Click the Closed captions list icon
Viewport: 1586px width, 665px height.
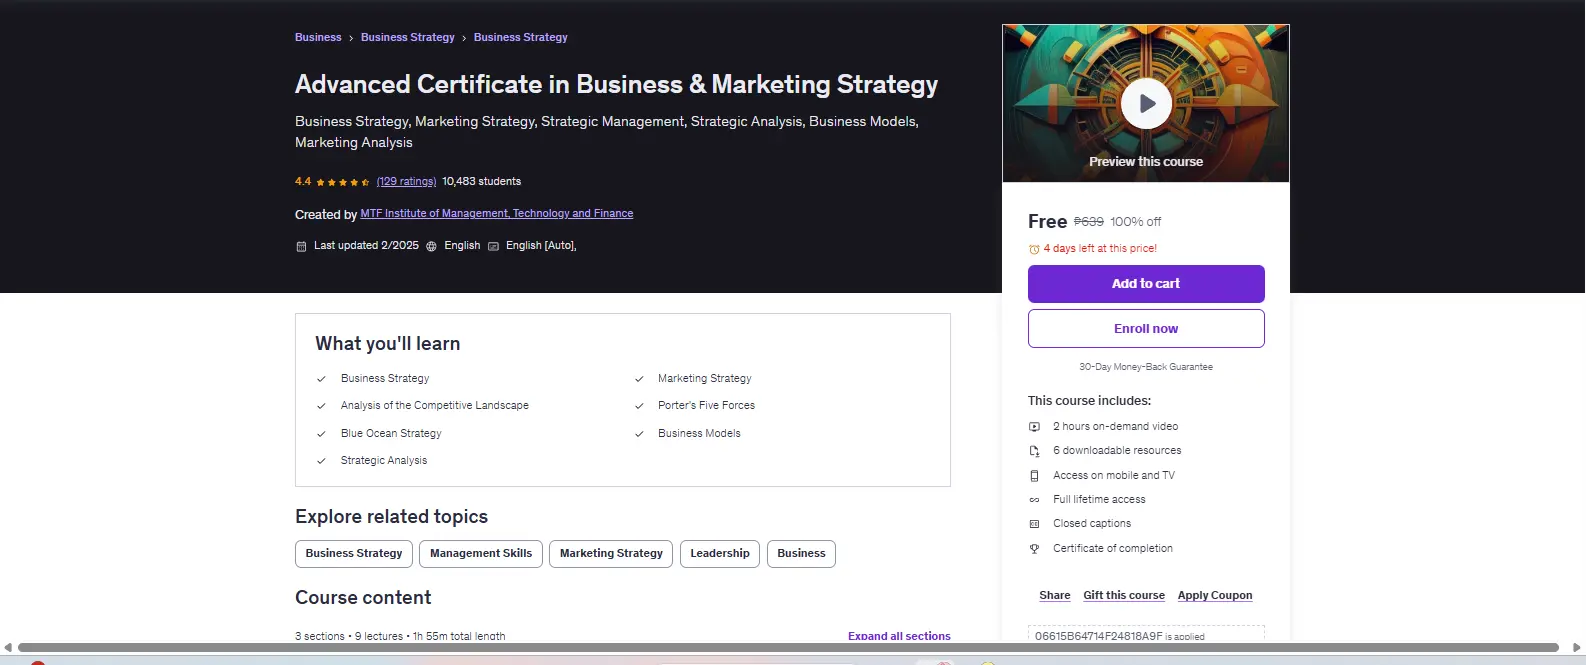[1035, 524]
